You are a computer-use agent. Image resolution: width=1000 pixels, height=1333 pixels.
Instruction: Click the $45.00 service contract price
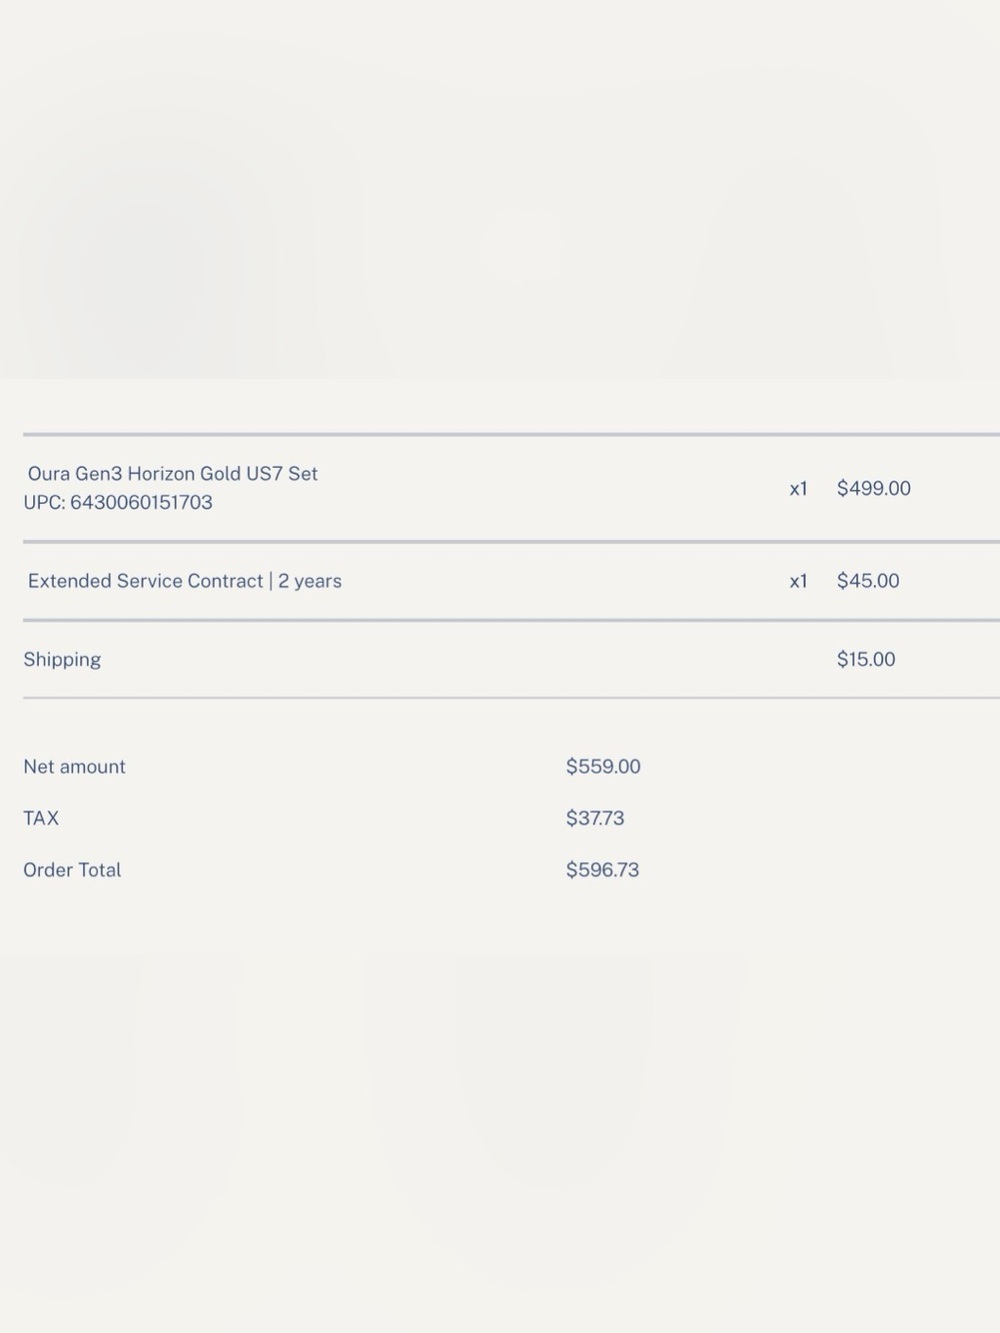point(868,581)
